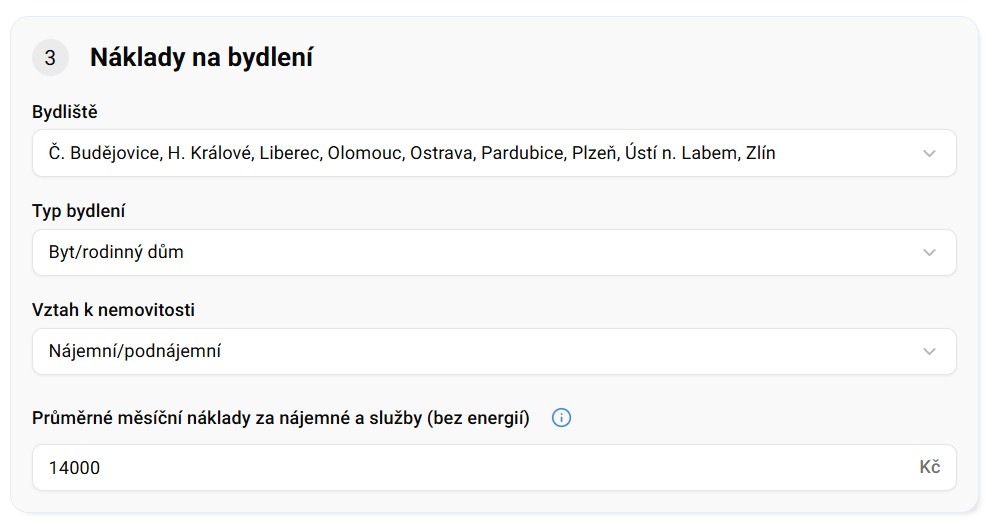Expand the Vztah k nemovitosti chevron
The height and width of the screenshot is (525, 1003).
pyautogui.click(x=929, y=352)
